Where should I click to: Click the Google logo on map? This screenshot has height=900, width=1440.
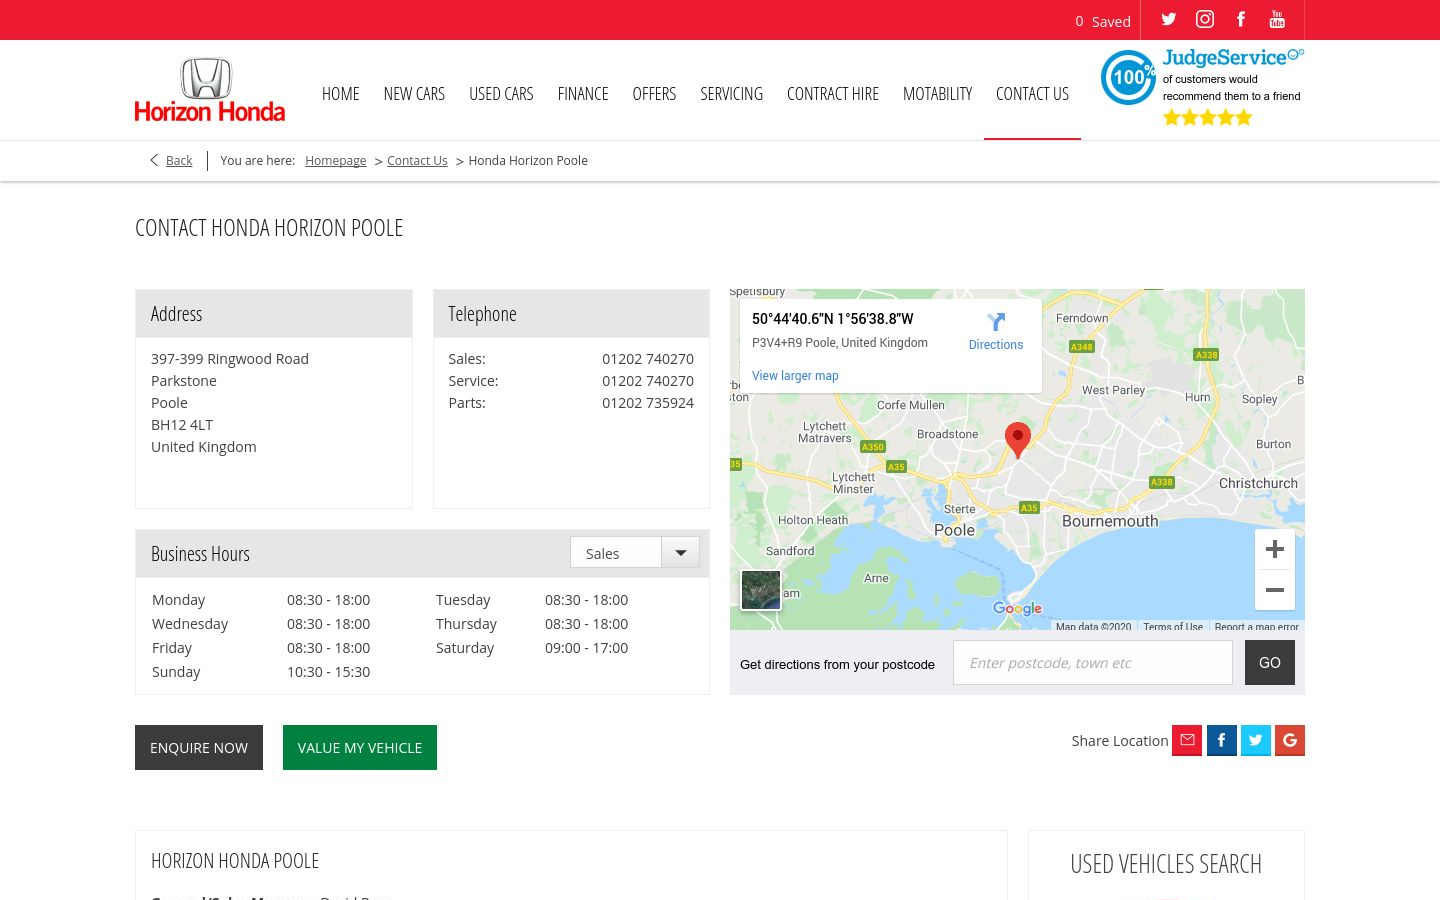1018,608
